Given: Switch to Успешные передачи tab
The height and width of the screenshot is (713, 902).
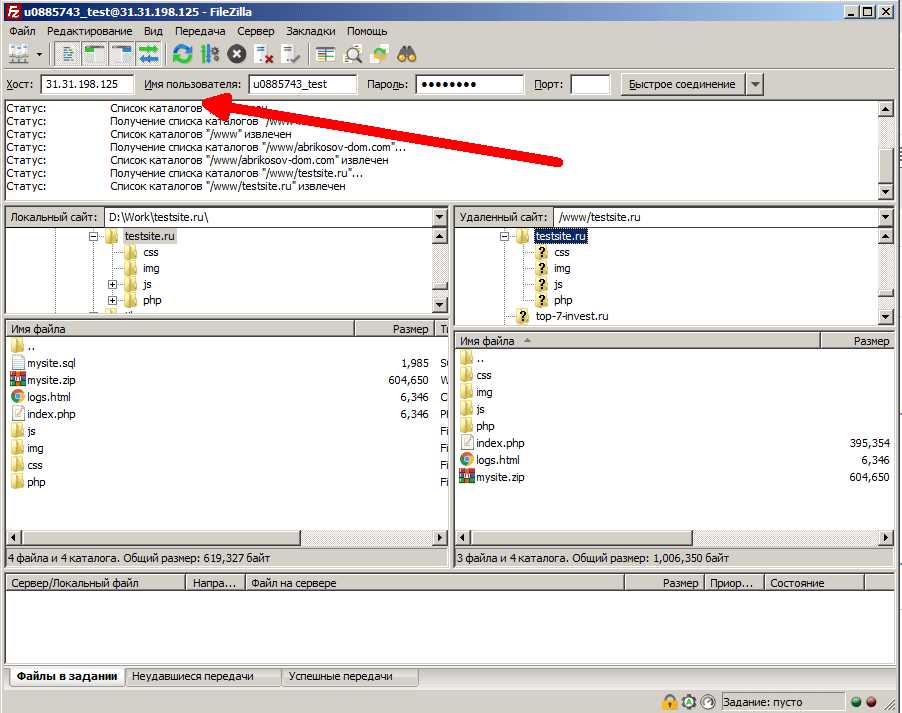Looking at the screenshot, I should 341,676.
